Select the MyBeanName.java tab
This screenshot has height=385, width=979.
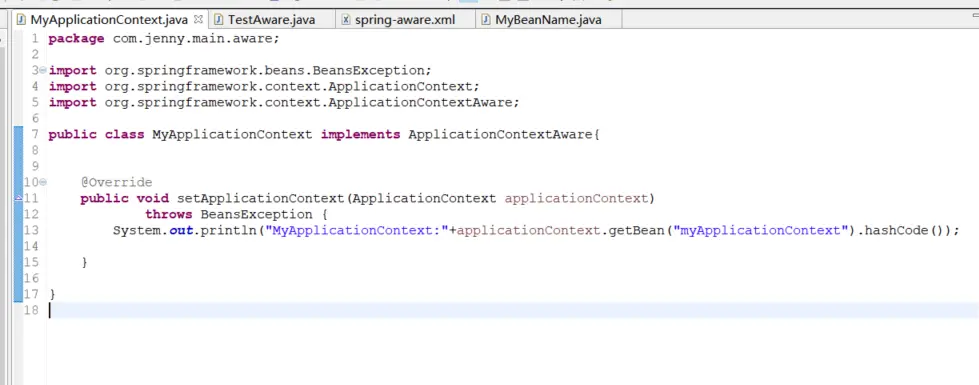click(548, 20)
